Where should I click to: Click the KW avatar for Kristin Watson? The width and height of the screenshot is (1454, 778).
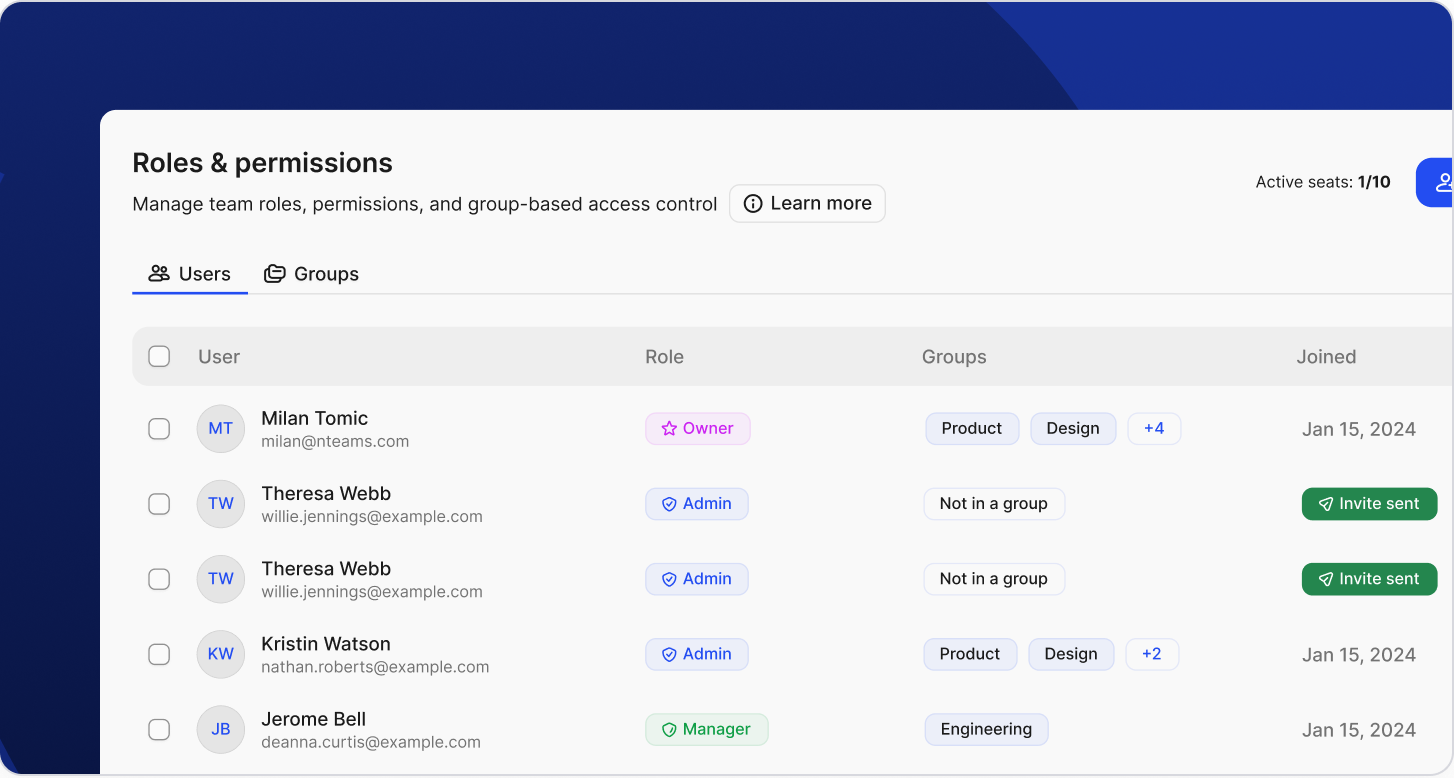click(x=220, y=654)
